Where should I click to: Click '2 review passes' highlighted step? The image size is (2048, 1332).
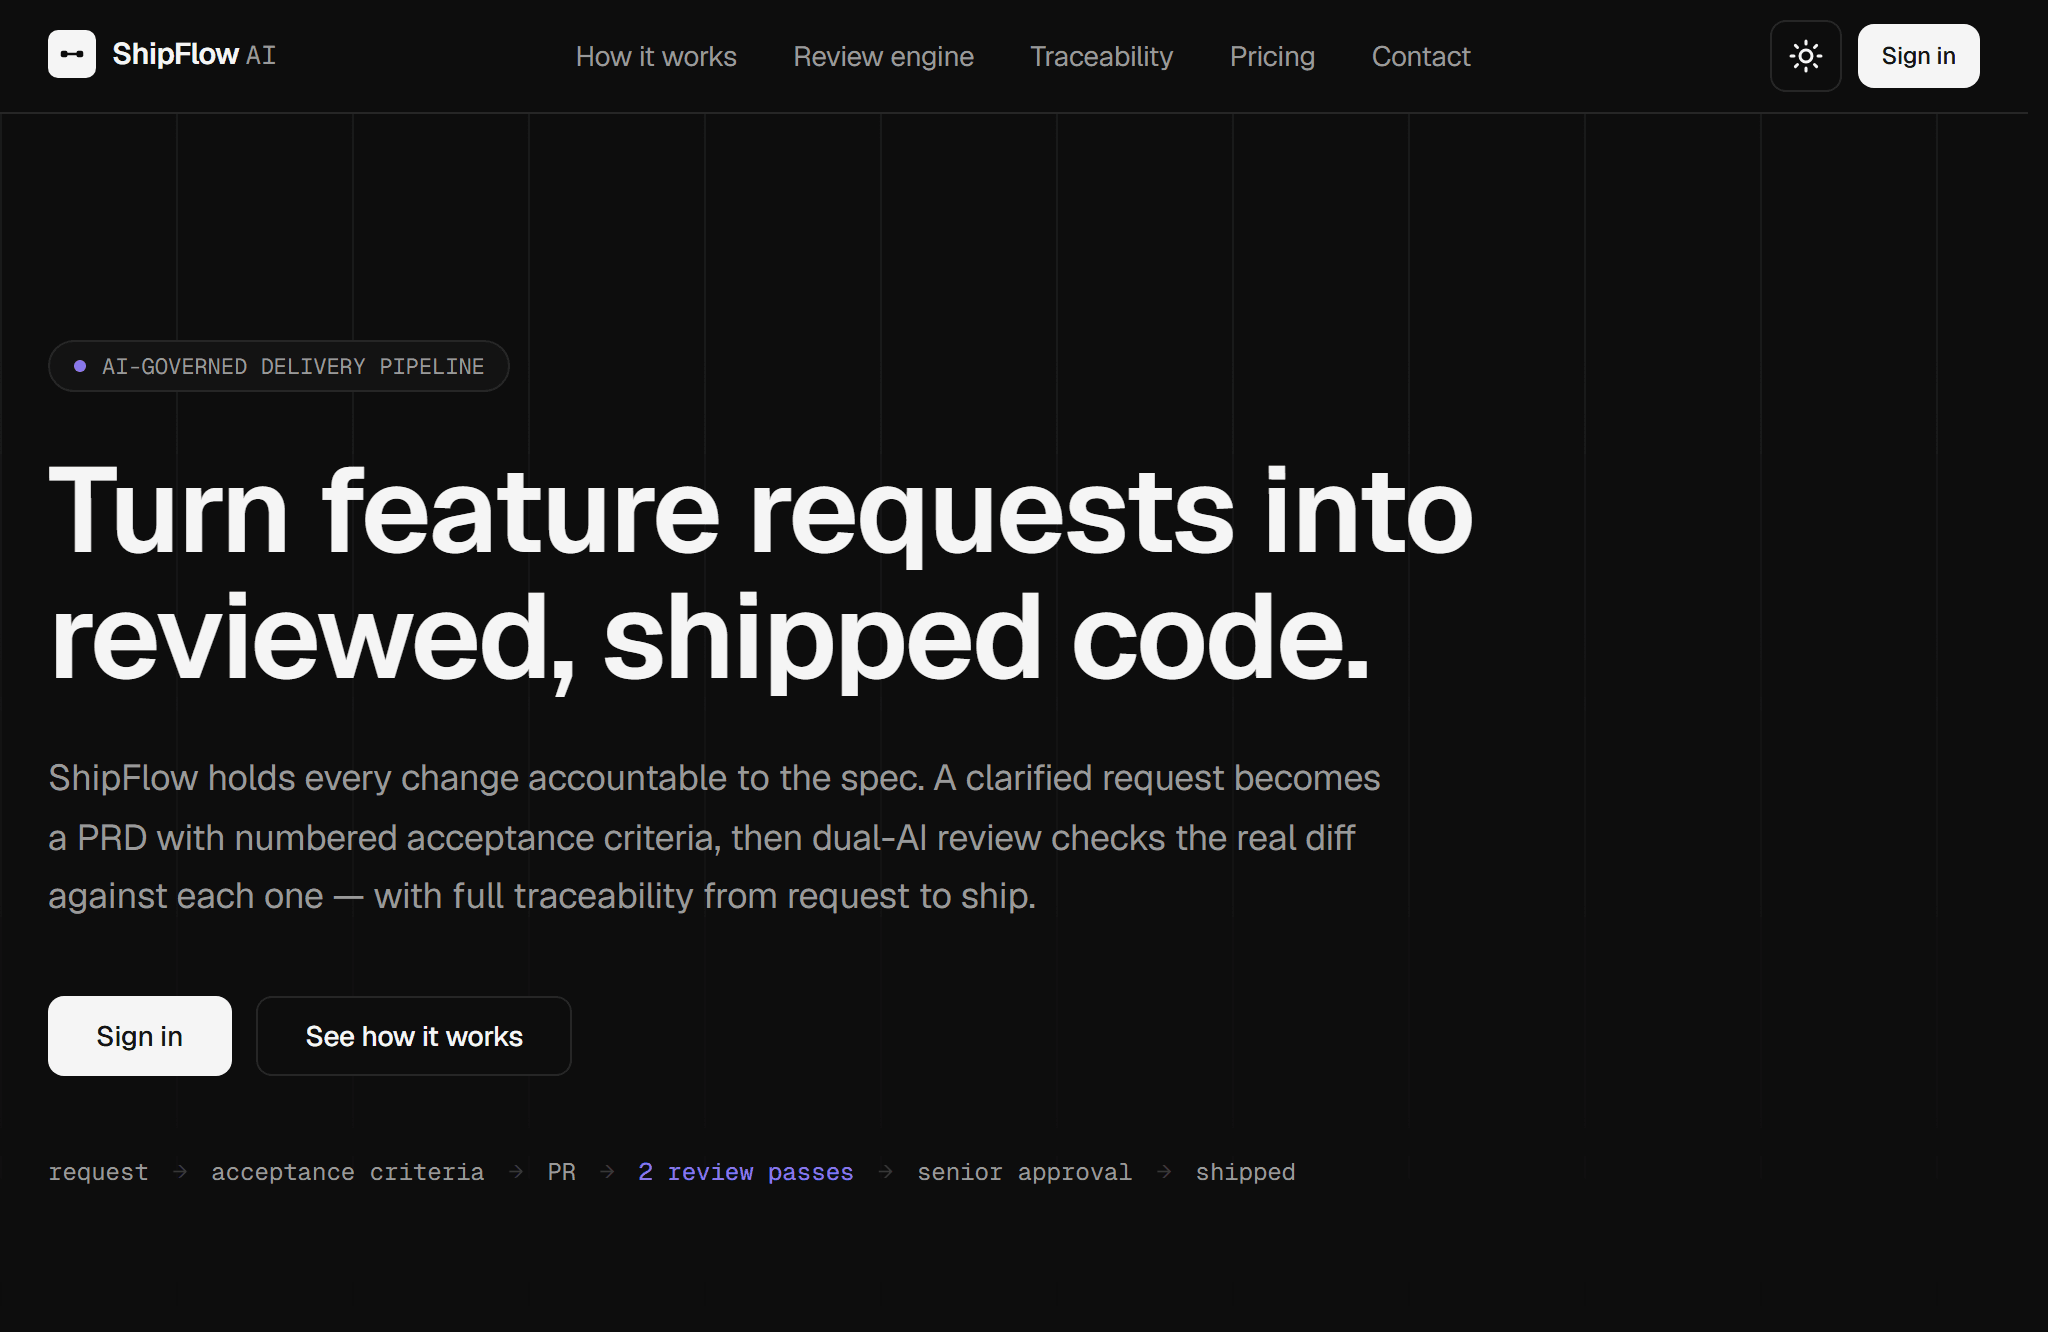[746, 1172]
